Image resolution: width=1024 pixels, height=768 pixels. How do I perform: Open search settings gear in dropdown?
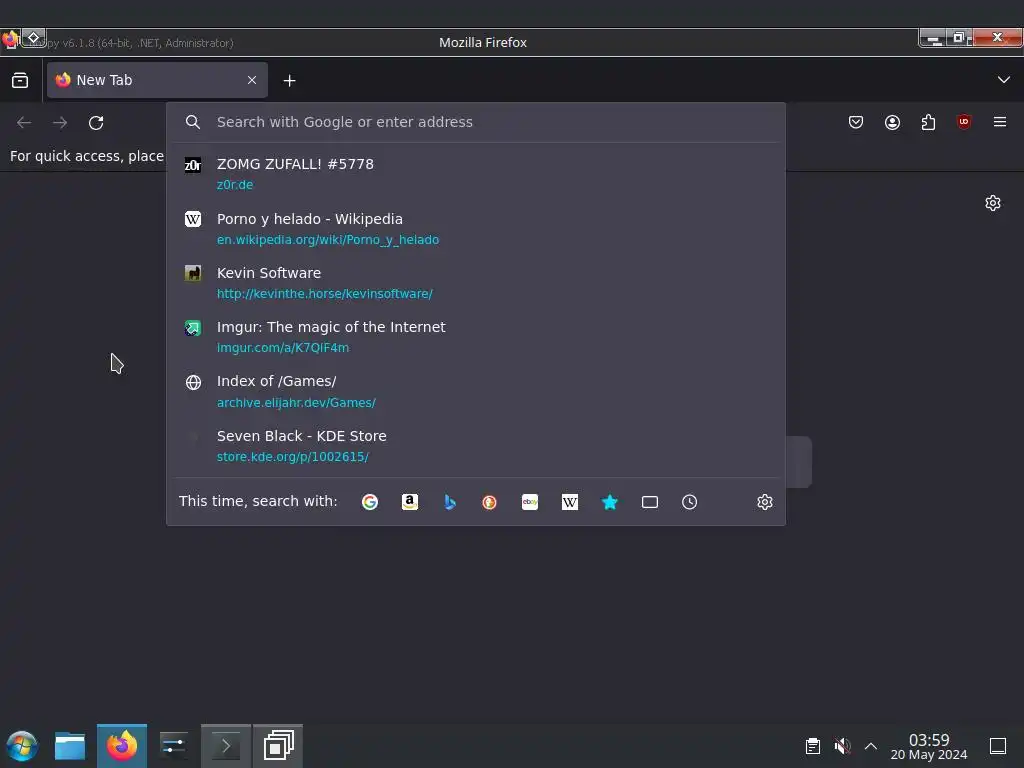click(x=765, y=502)
